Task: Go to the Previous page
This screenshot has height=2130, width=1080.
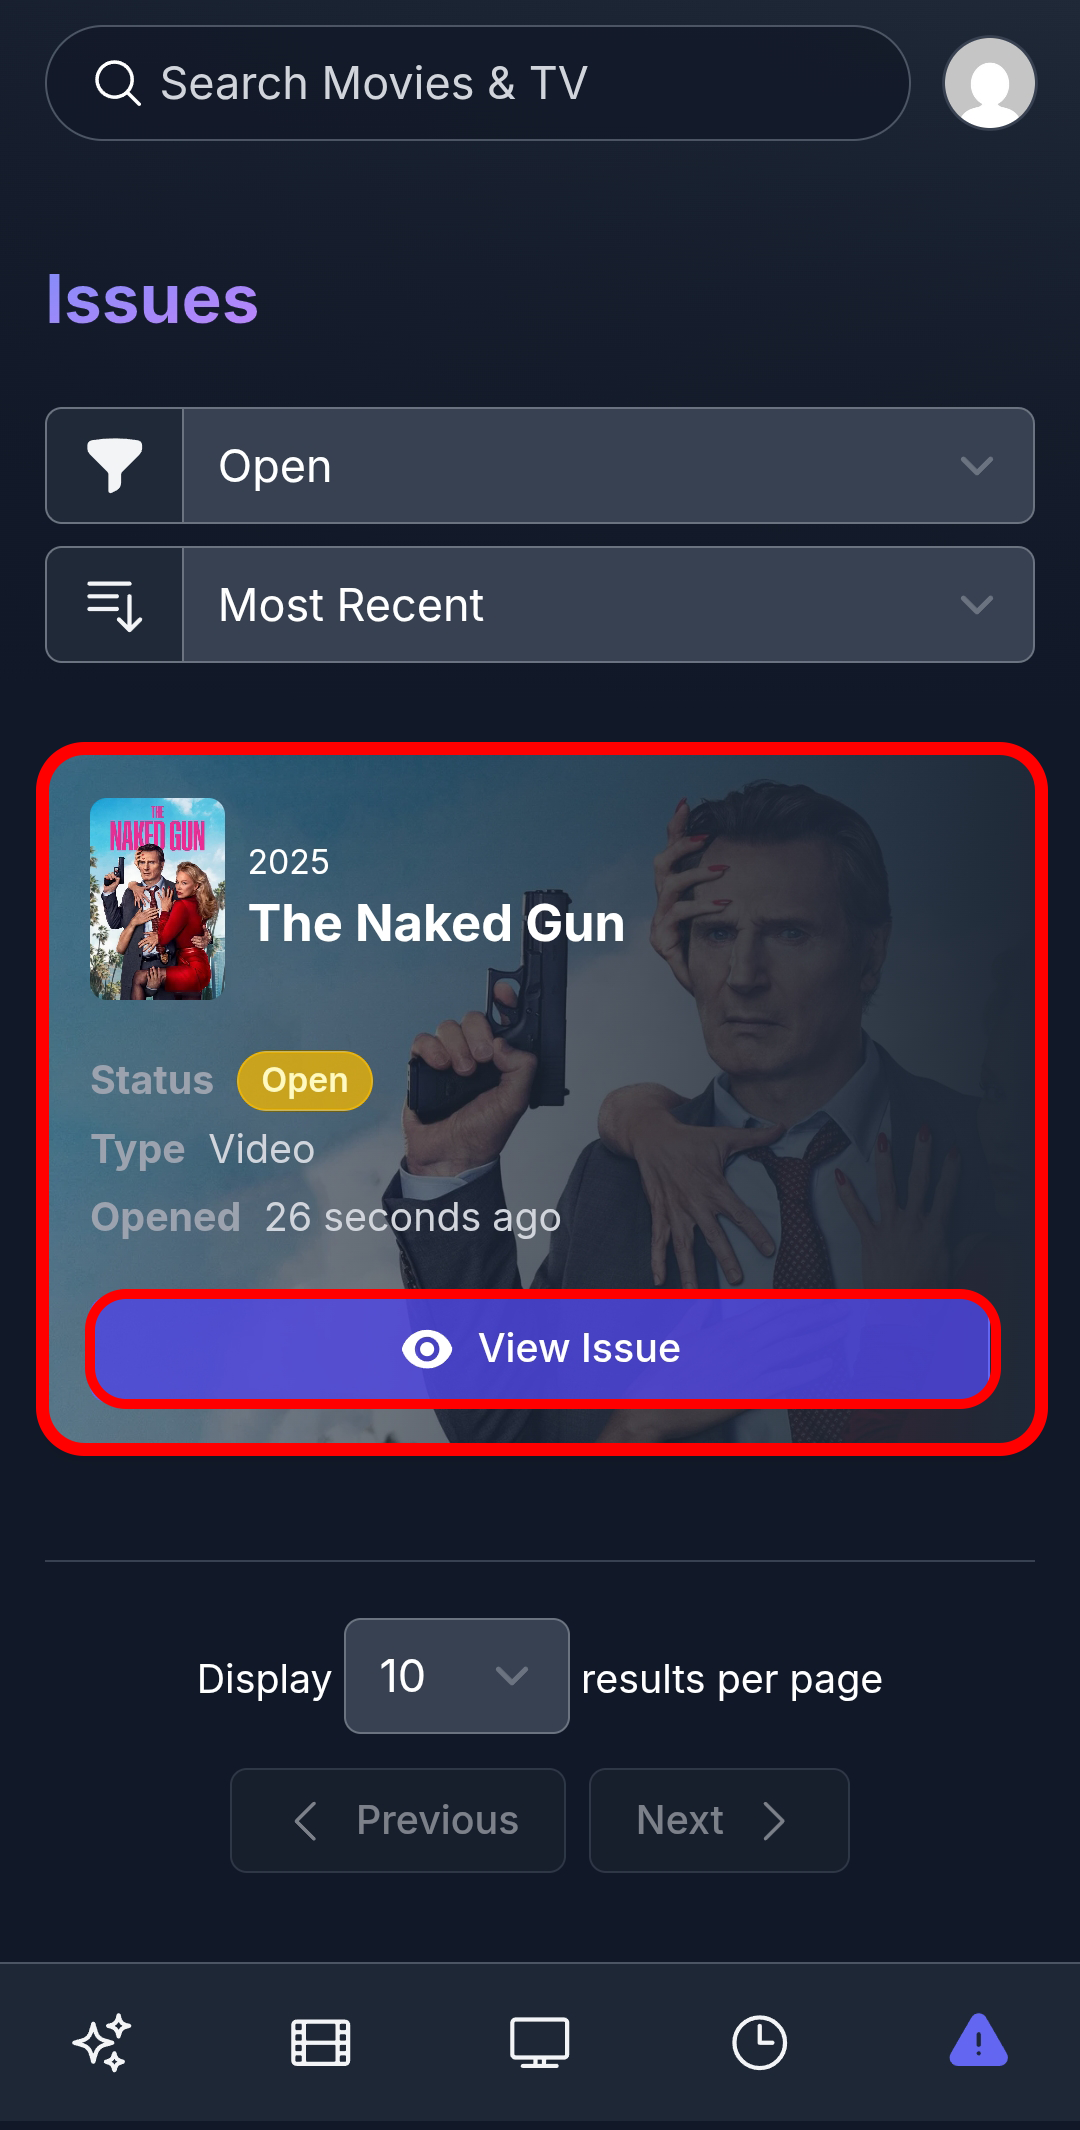Action: click(x=398, y=1820)
